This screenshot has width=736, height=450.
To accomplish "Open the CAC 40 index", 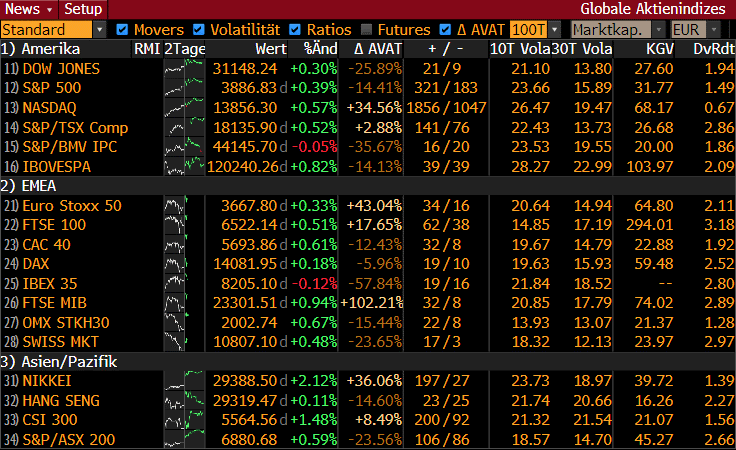I will pyautogui.click(x=46, y=244).
